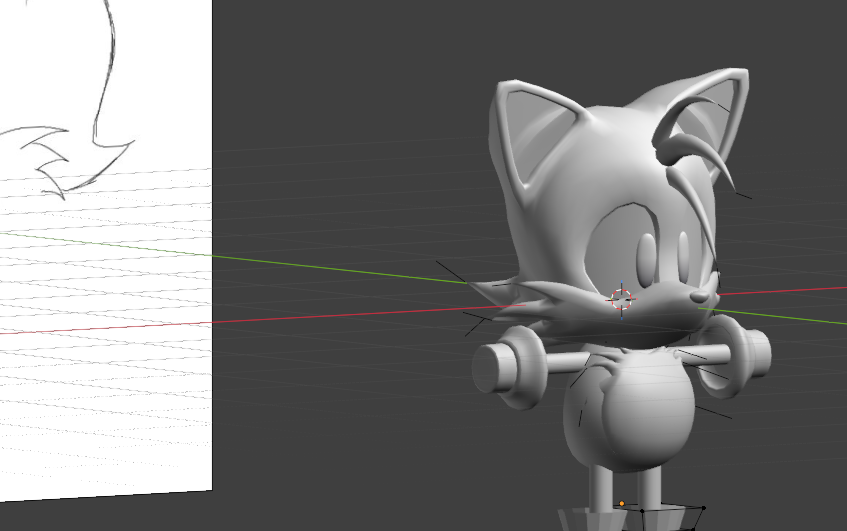
Task: Click the character's nose tip
Action: point(699,296)
